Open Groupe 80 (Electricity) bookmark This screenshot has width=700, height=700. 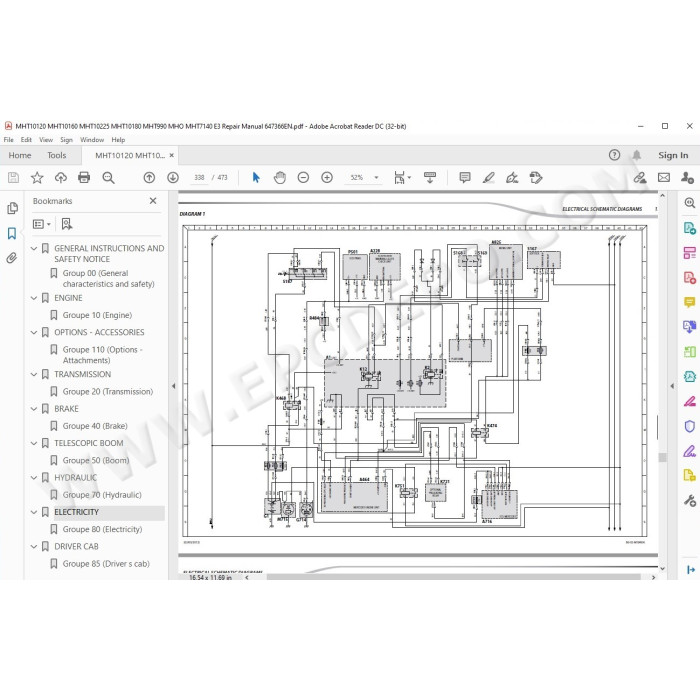[102, 529]
